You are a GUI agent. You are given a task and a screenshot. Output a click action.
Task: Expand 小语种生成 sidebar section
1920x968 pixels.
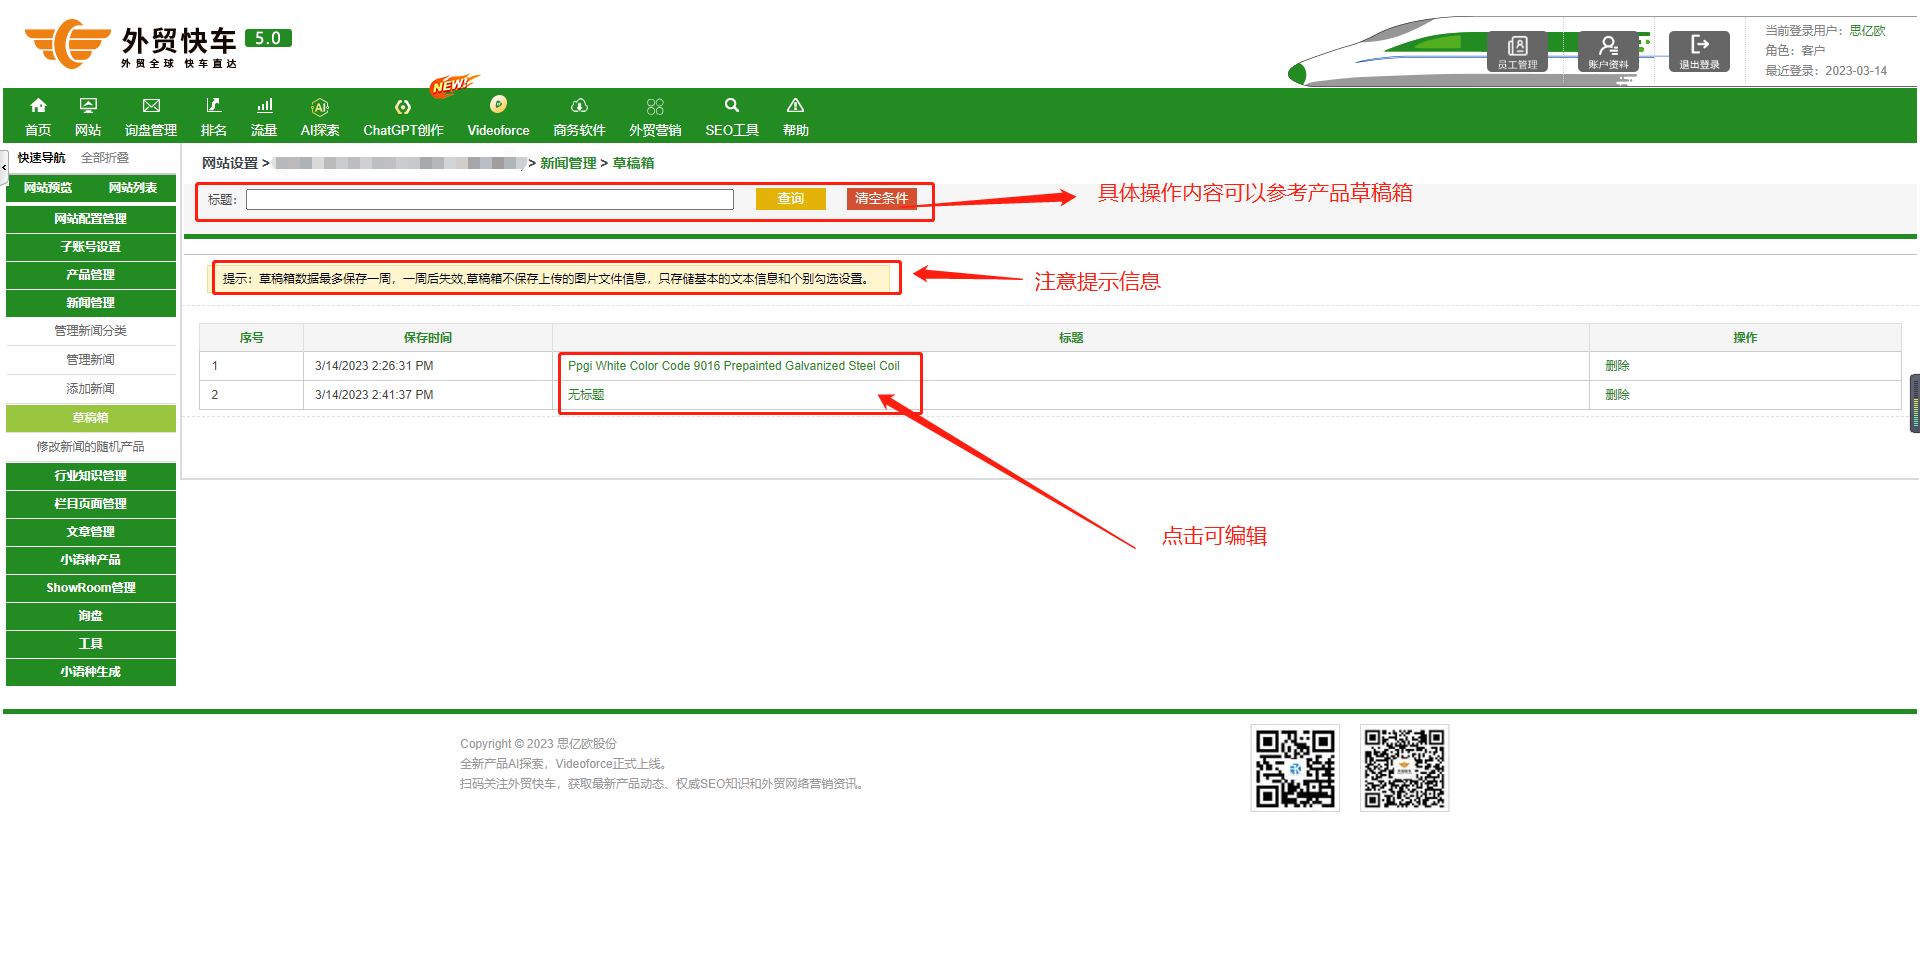[x=91, y=672]
